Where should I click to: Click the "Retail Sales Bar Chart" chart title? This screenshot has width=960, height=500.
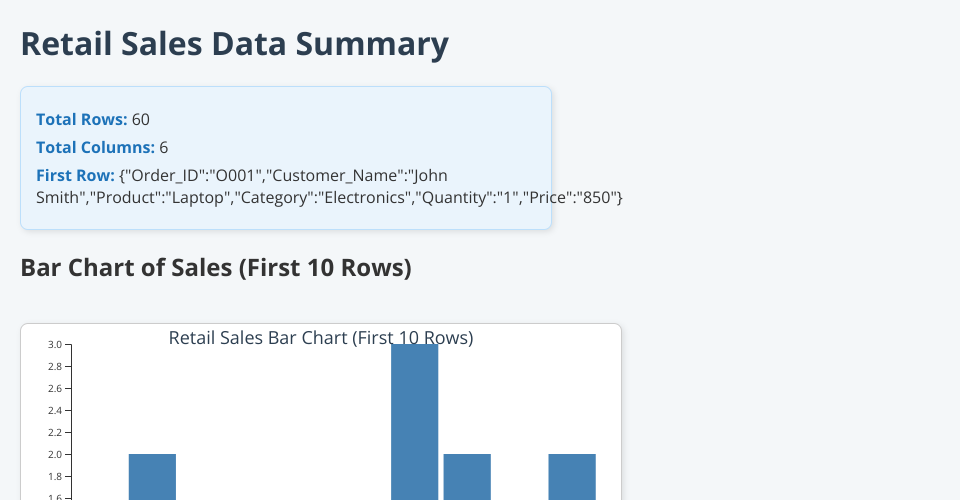click(x=320, y=338)
